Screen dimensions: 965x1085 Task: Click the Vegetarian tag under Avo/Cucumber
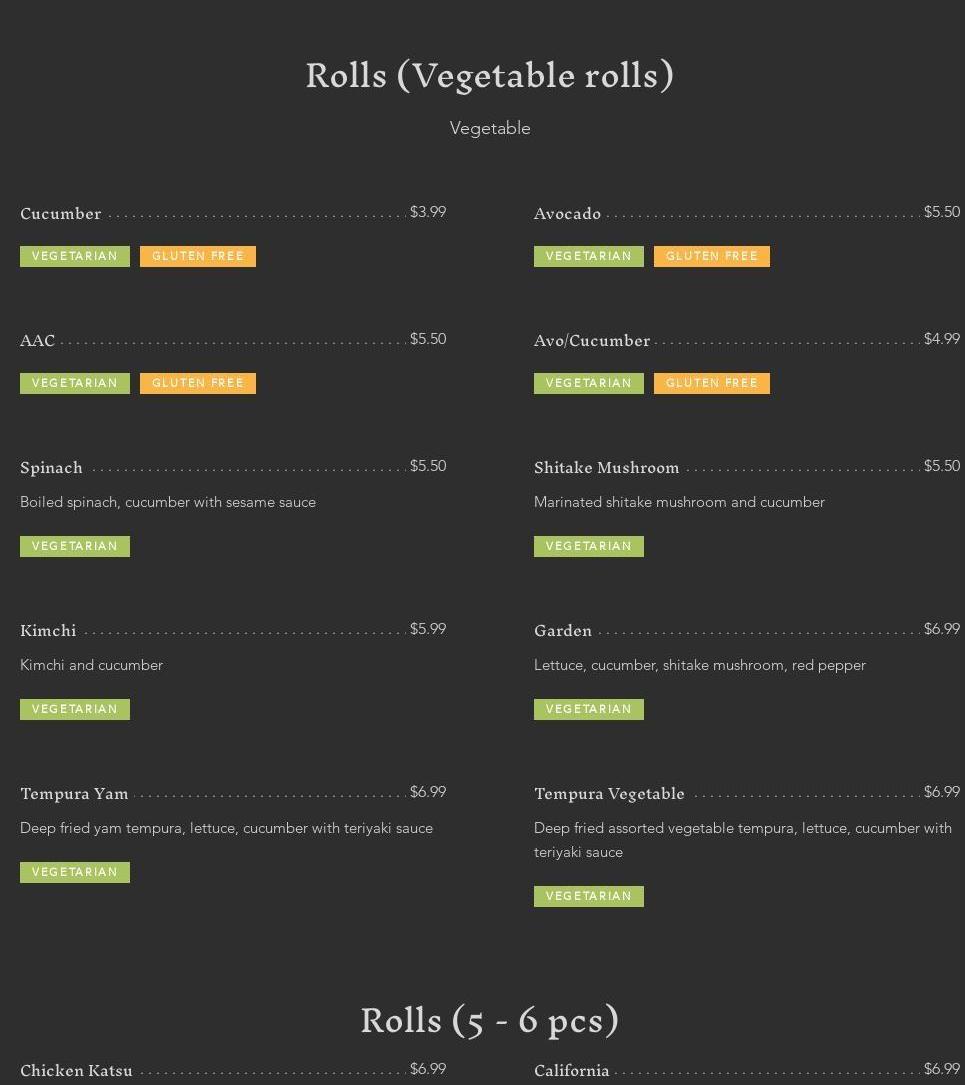(589, 383)
